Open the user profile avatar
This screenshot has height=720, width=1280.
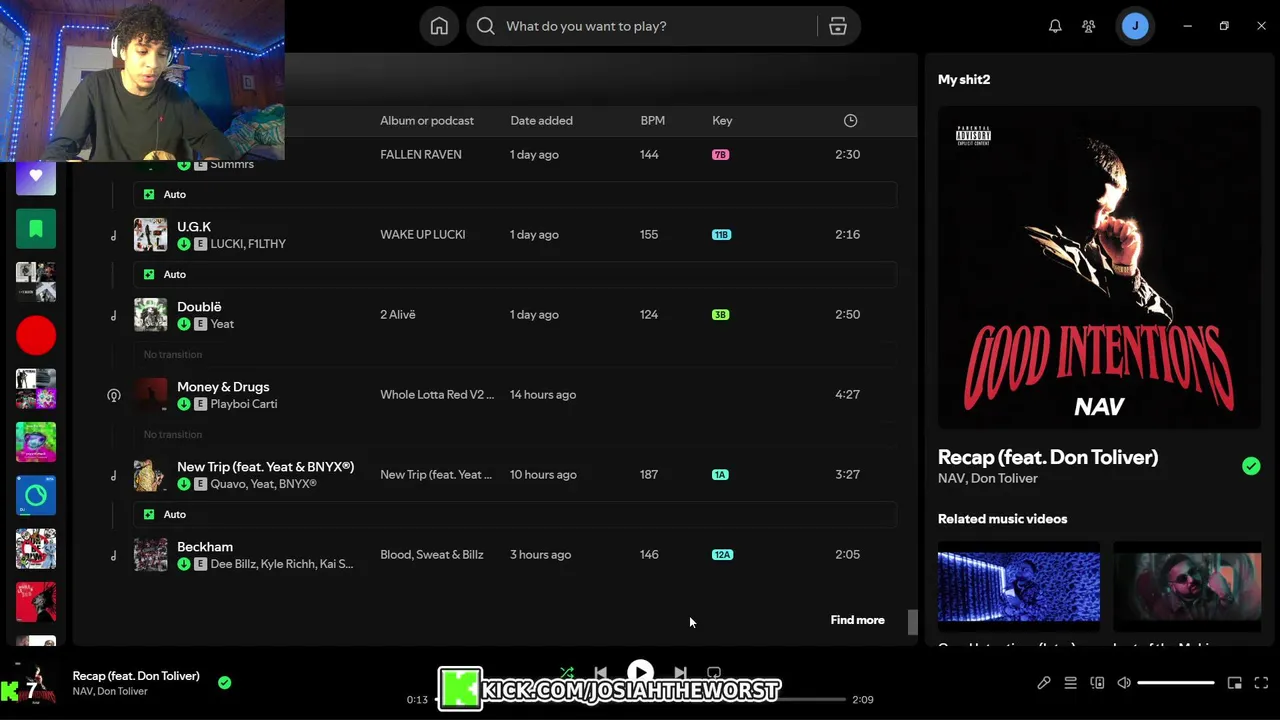point(1135,26)
